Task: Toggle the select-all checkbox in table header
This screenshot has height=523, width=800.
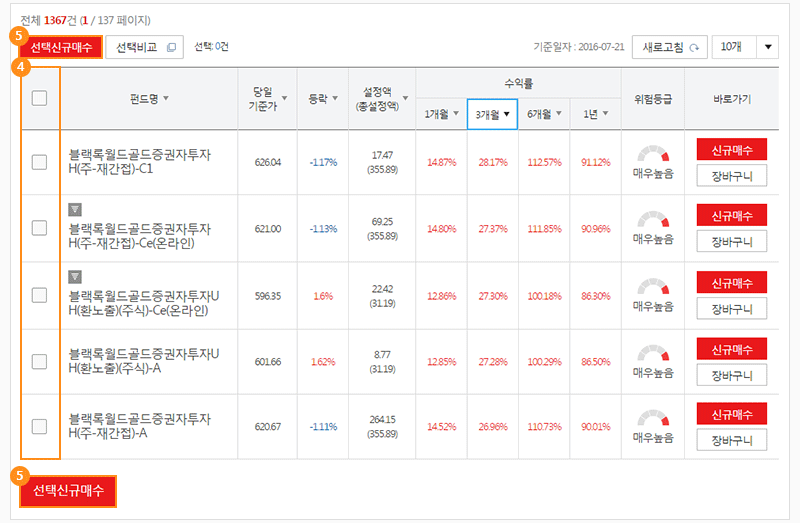Action: click(x=39, y=98)
